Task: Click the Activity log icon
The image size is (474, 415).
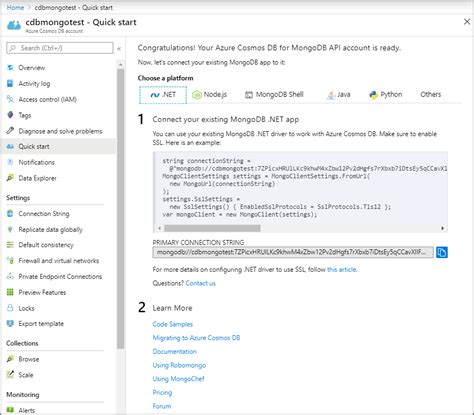Action: coord(10,83)
